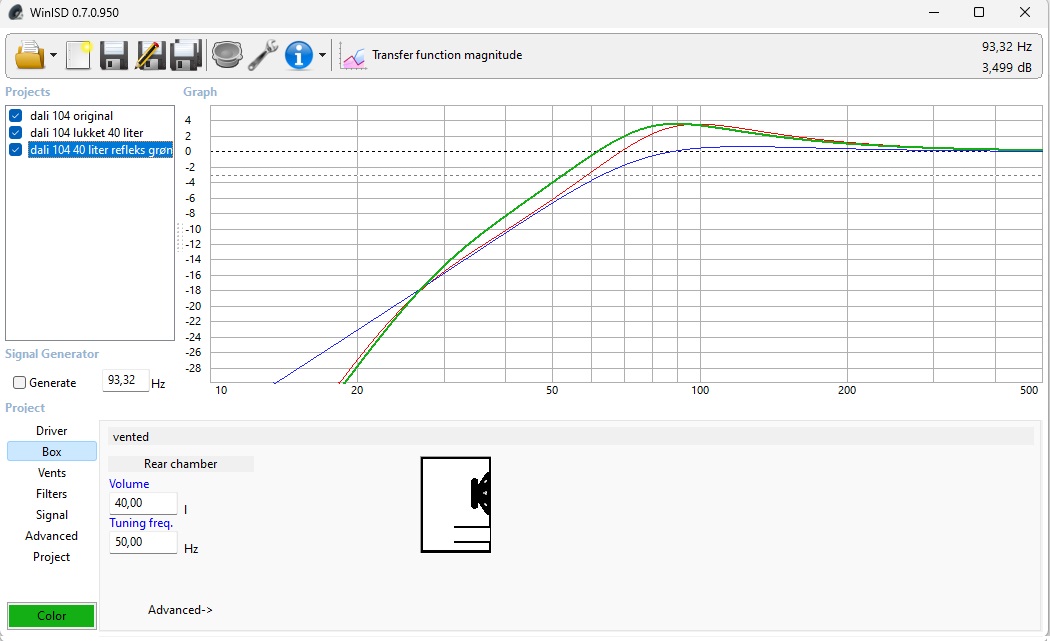Open project with the folder icon
1050x641 pixels.
click(29, 55)
